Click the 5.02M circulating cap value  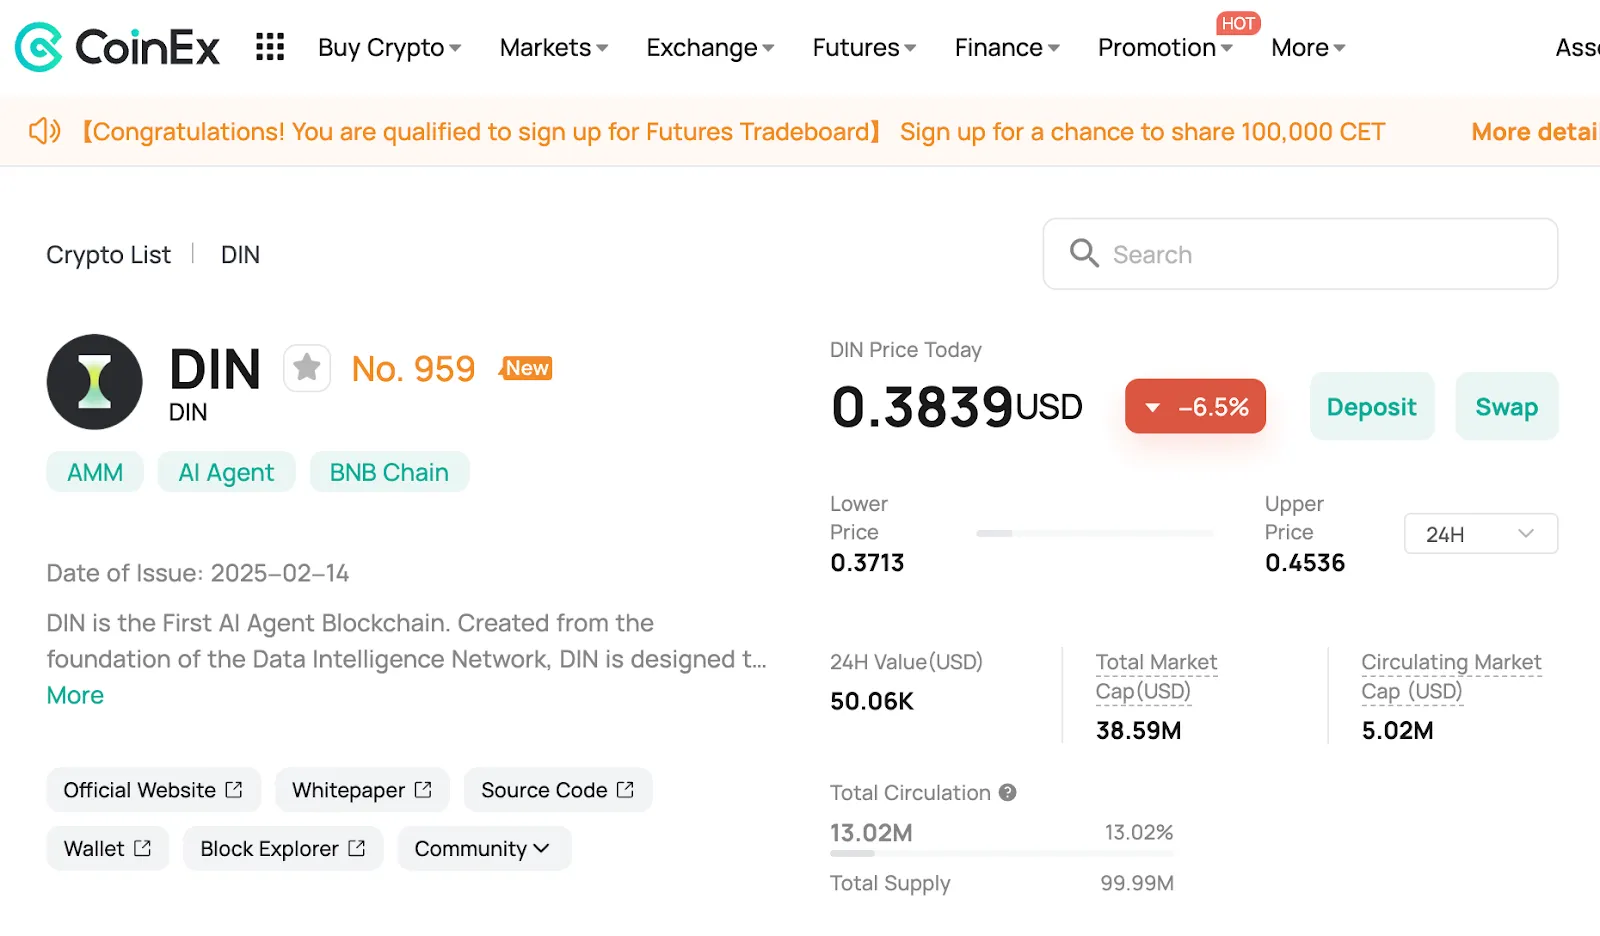[x=1397, y=730]
